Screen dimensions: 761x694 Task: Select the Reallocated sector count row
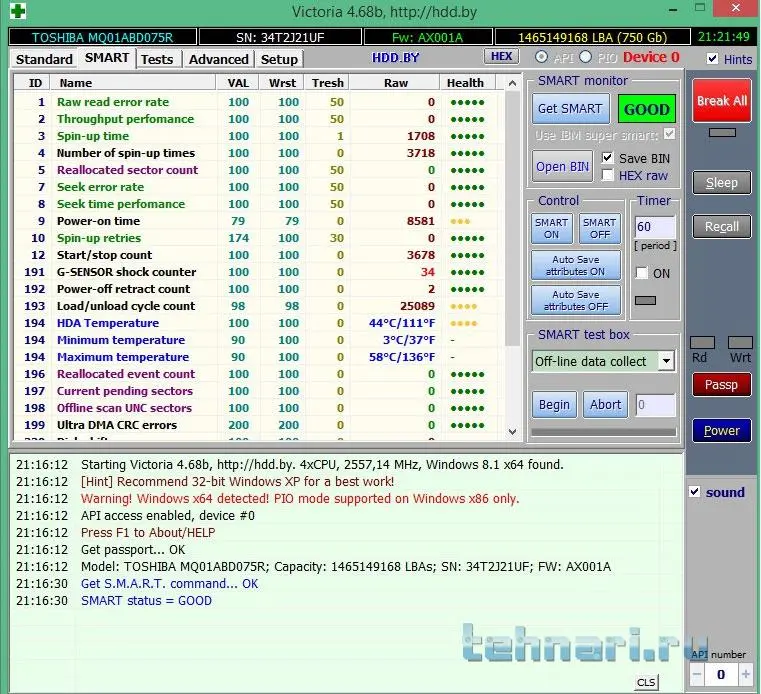pos(259,170)
